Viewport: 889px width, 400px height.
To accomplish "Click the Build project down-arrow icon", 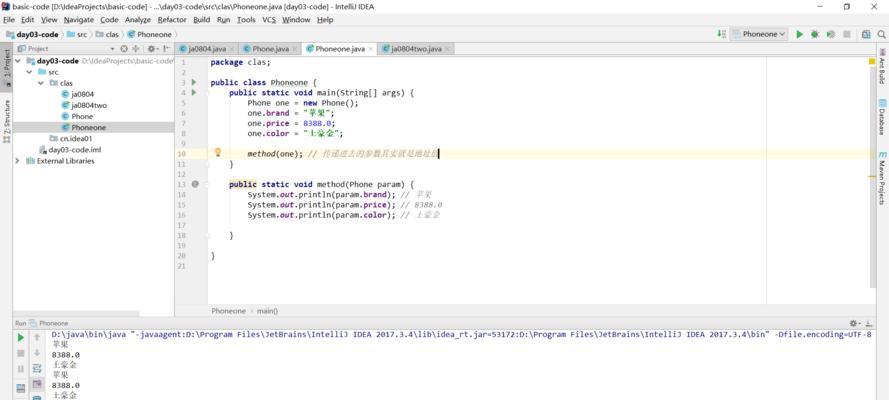I will pyautogui.click(x=721, y=34).
